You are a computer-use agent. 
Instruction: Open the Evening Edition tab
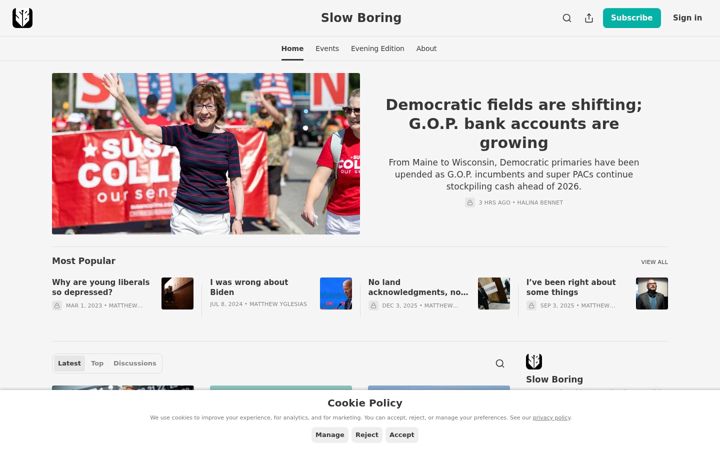click(x=377, y=48)
